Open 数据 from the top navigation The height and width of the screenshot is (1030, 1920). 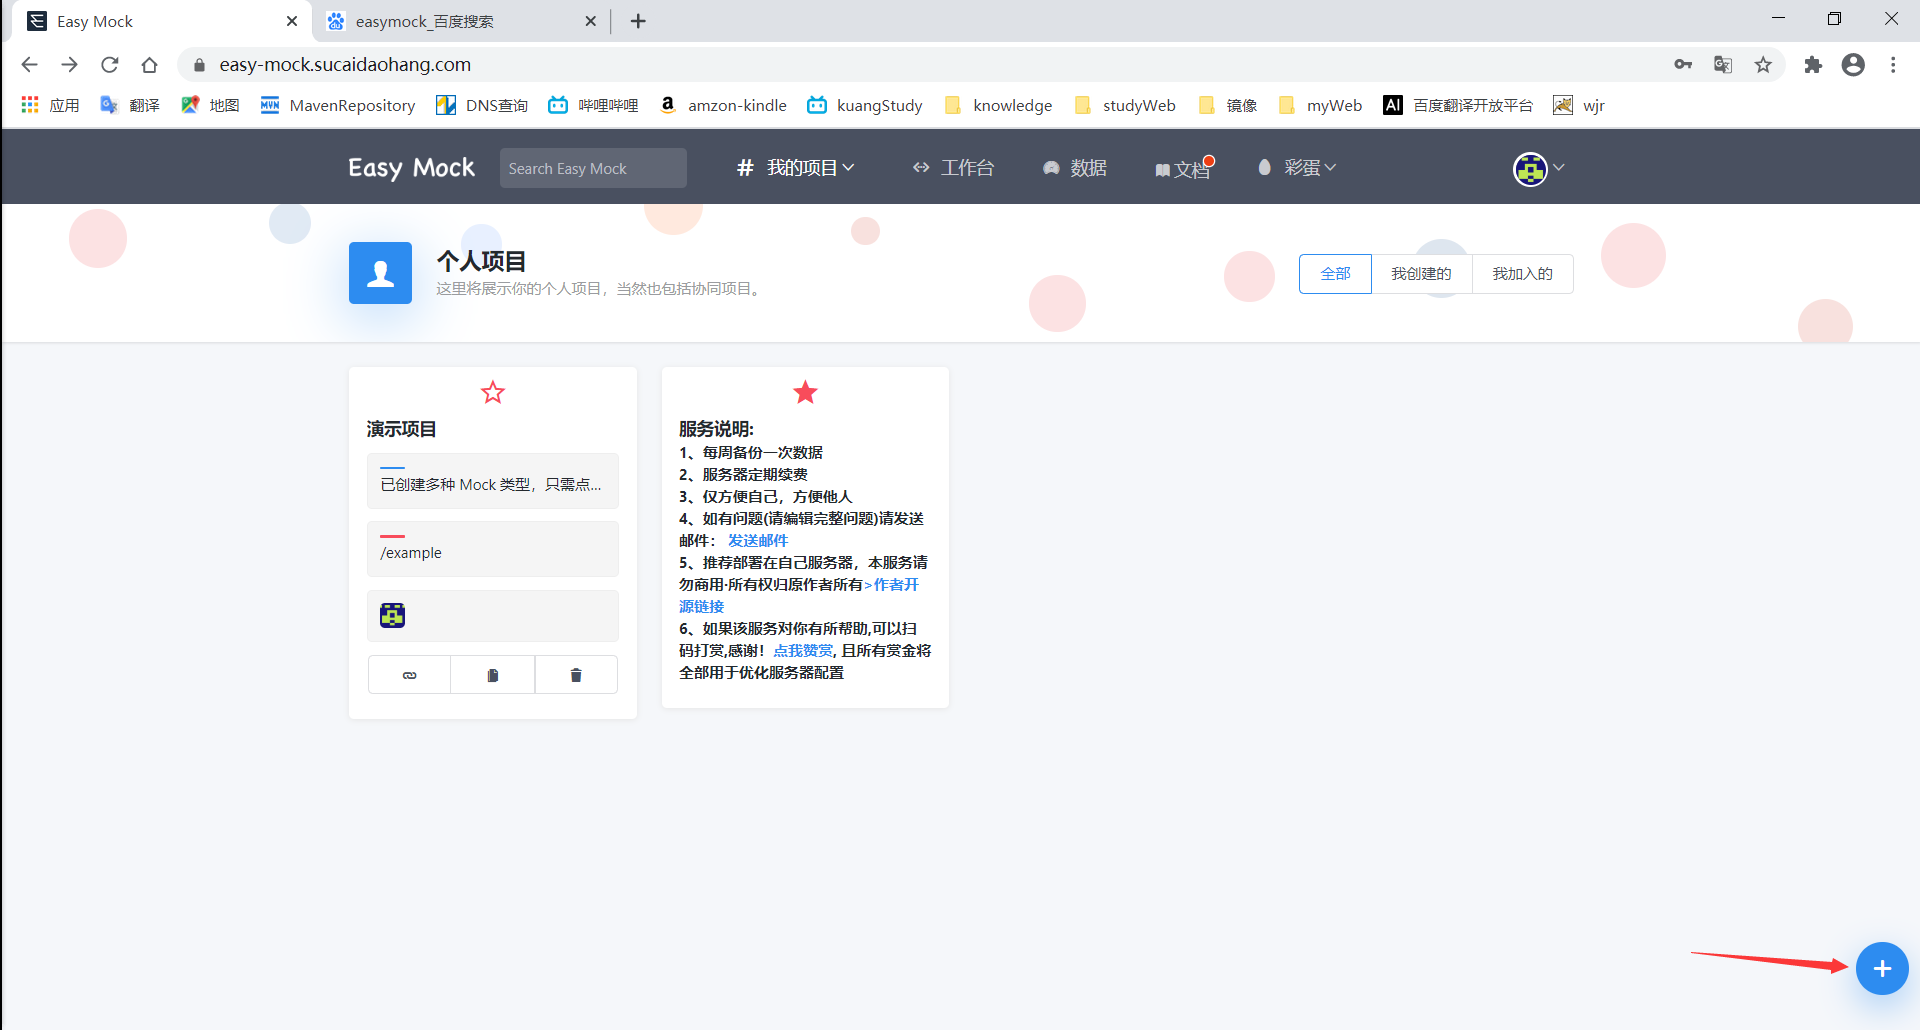click(x=1075, y=167)
